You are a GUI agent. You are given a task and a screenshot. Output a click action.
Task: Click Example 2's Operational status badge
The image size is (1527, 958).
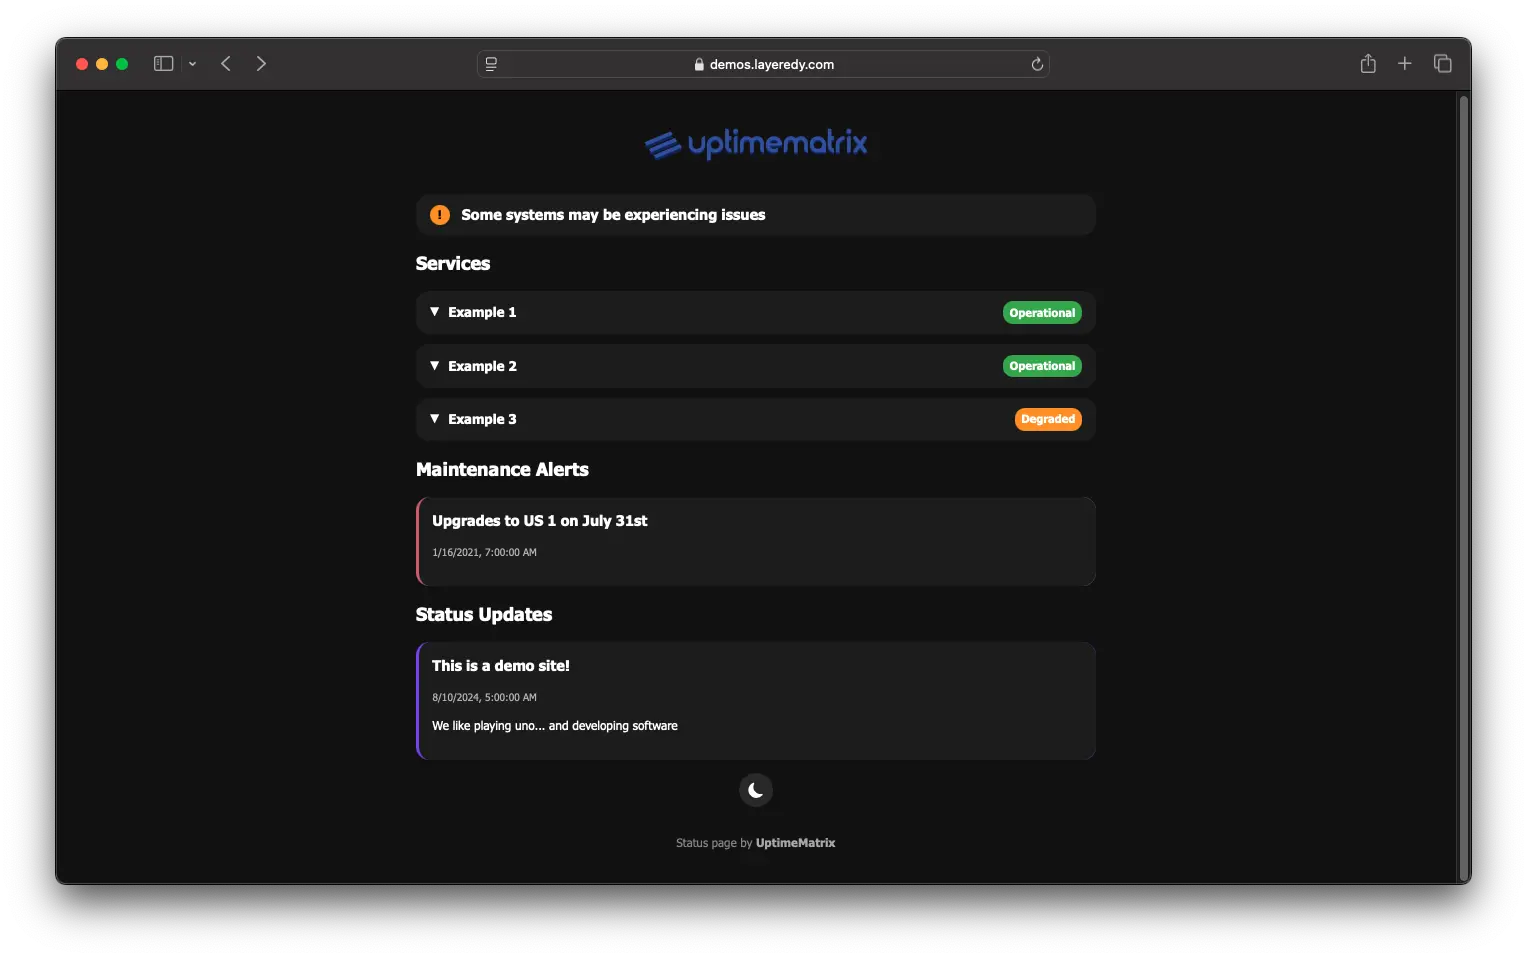tap(1042, 366)
